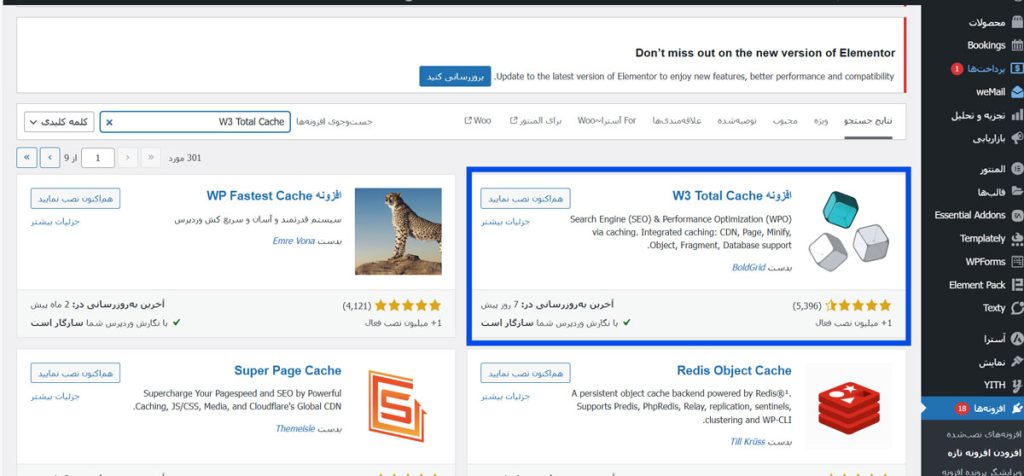Open the پرداخت‌ها sidebar menu

[986, 69]
